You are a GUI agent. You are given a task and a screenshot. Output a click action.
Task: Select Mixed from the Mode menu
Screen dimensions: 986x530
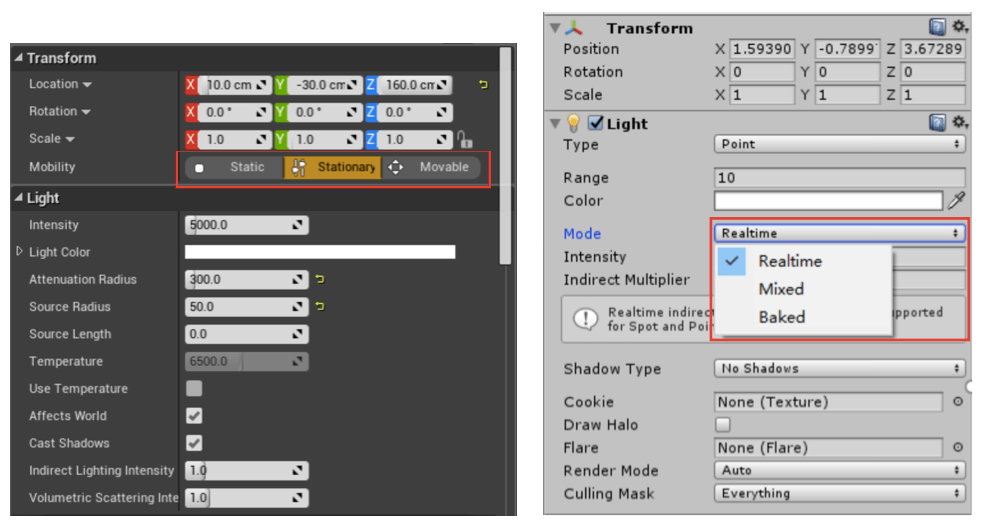[x=781, y=289]
